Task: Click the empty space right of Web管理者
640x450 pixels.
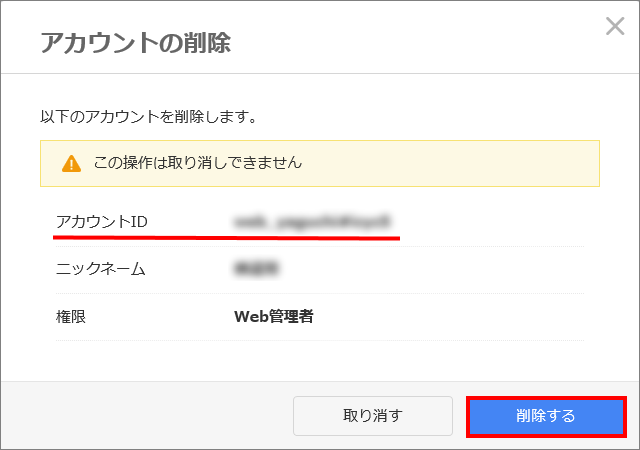Action: pos(449,316)
